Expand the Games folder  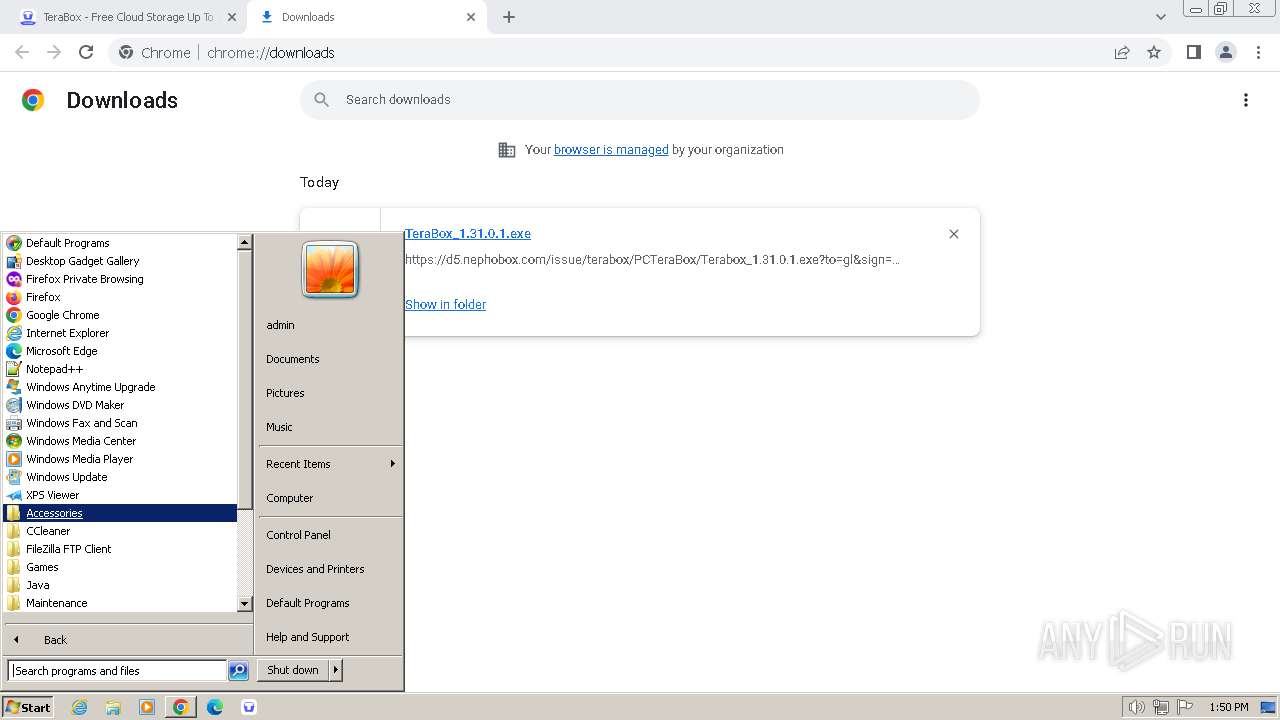pyautogui.click(x=120, y=567)
